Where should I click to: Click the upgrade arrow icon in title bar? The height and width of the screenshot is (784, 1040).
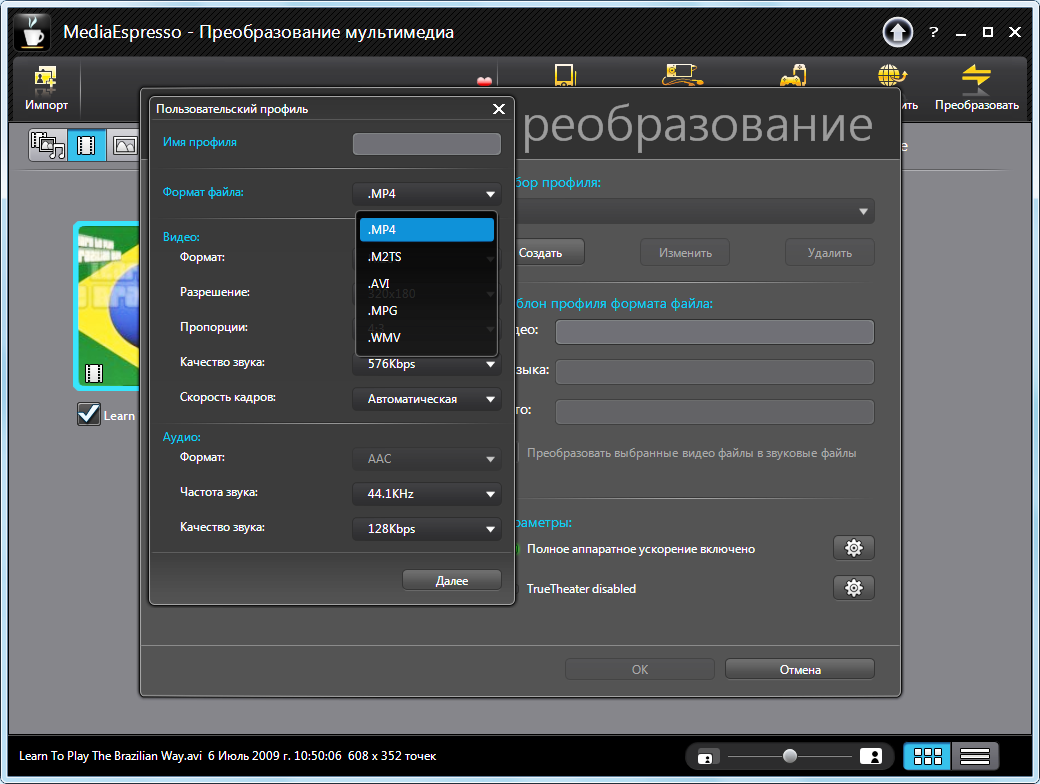coord(897,33)
